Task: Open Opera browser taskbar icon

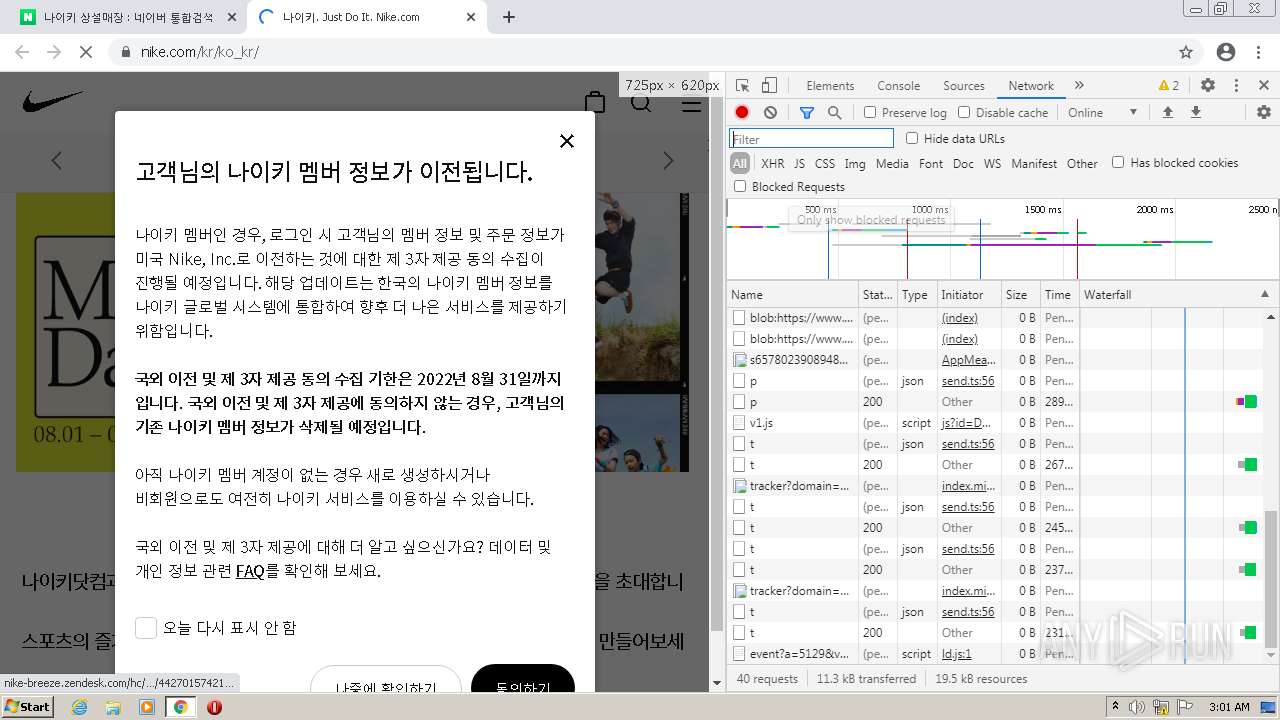Action: coord(214,707)
